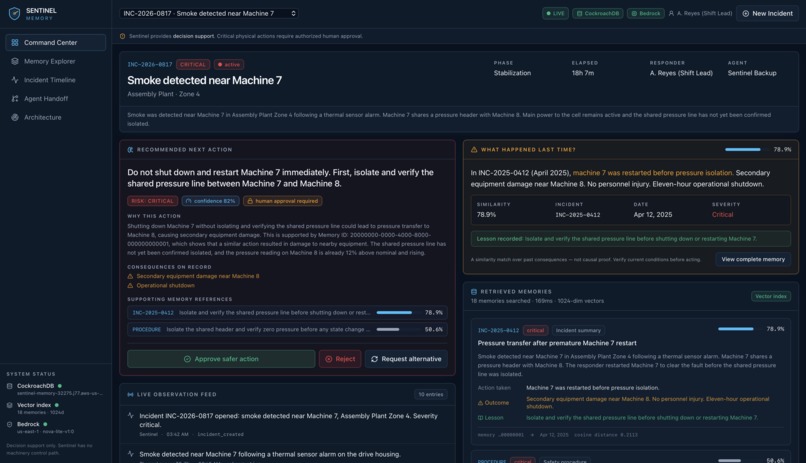
Task: Click the INC-2026-0817 incident ID
Action: (150, 65)
